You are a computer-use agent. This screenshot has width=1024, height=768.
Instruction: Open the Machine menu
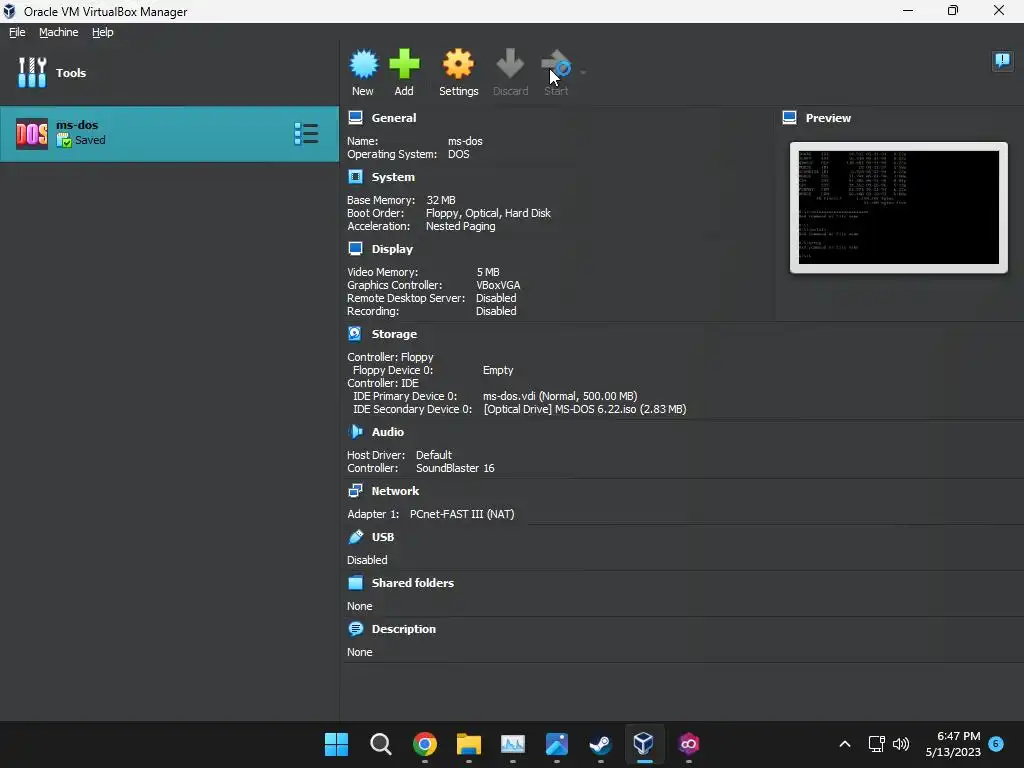[59, 32]
